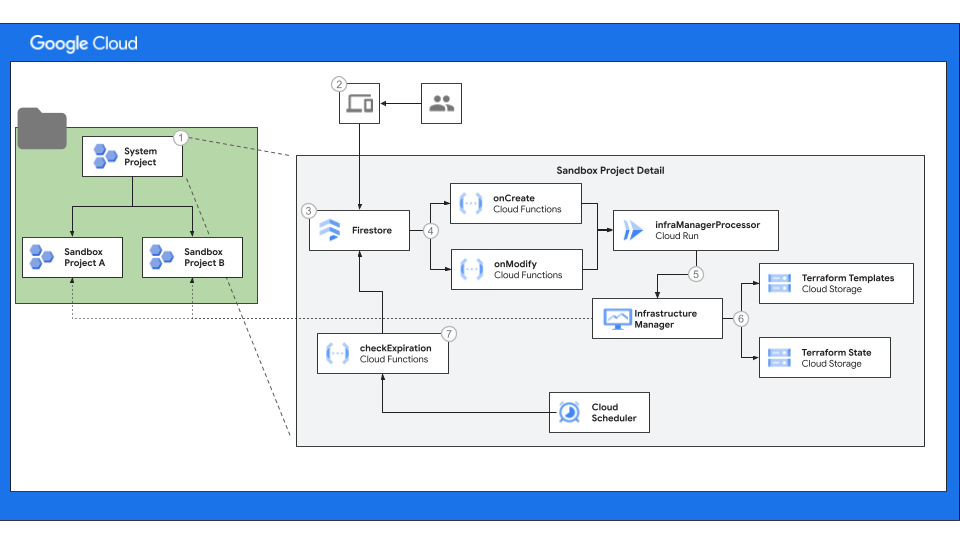The width and height of the screenshot is (960, 540).
Task: Click the Sandbox Project B hexagon icon
Action: tap(162, 257)
